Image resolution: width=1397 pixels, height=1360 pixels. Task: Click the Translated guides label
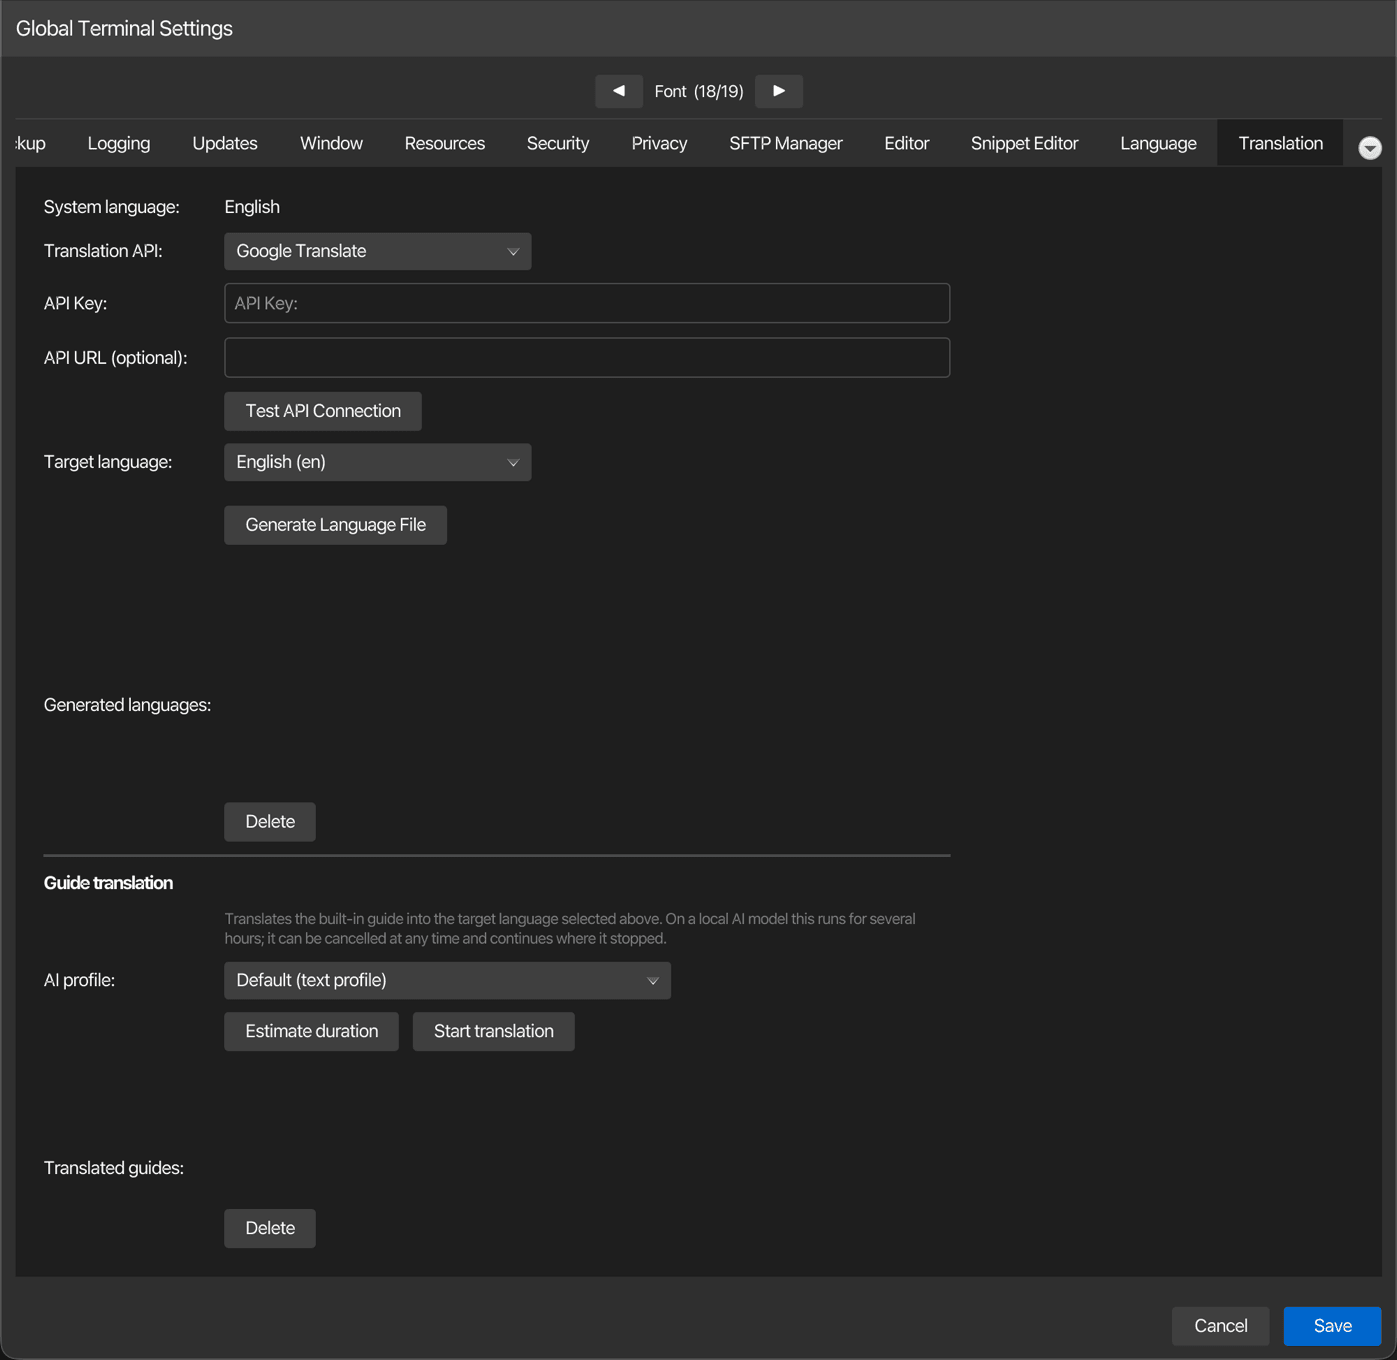[x=114, y=1168]
